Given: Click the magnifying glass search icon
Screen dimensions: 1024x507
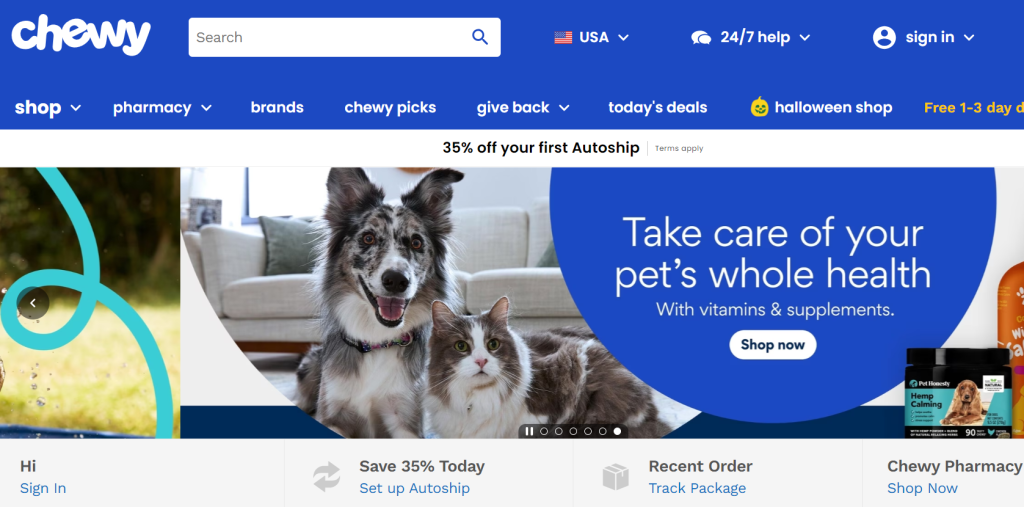Looking at the screenshot, I should coord(480,37).
